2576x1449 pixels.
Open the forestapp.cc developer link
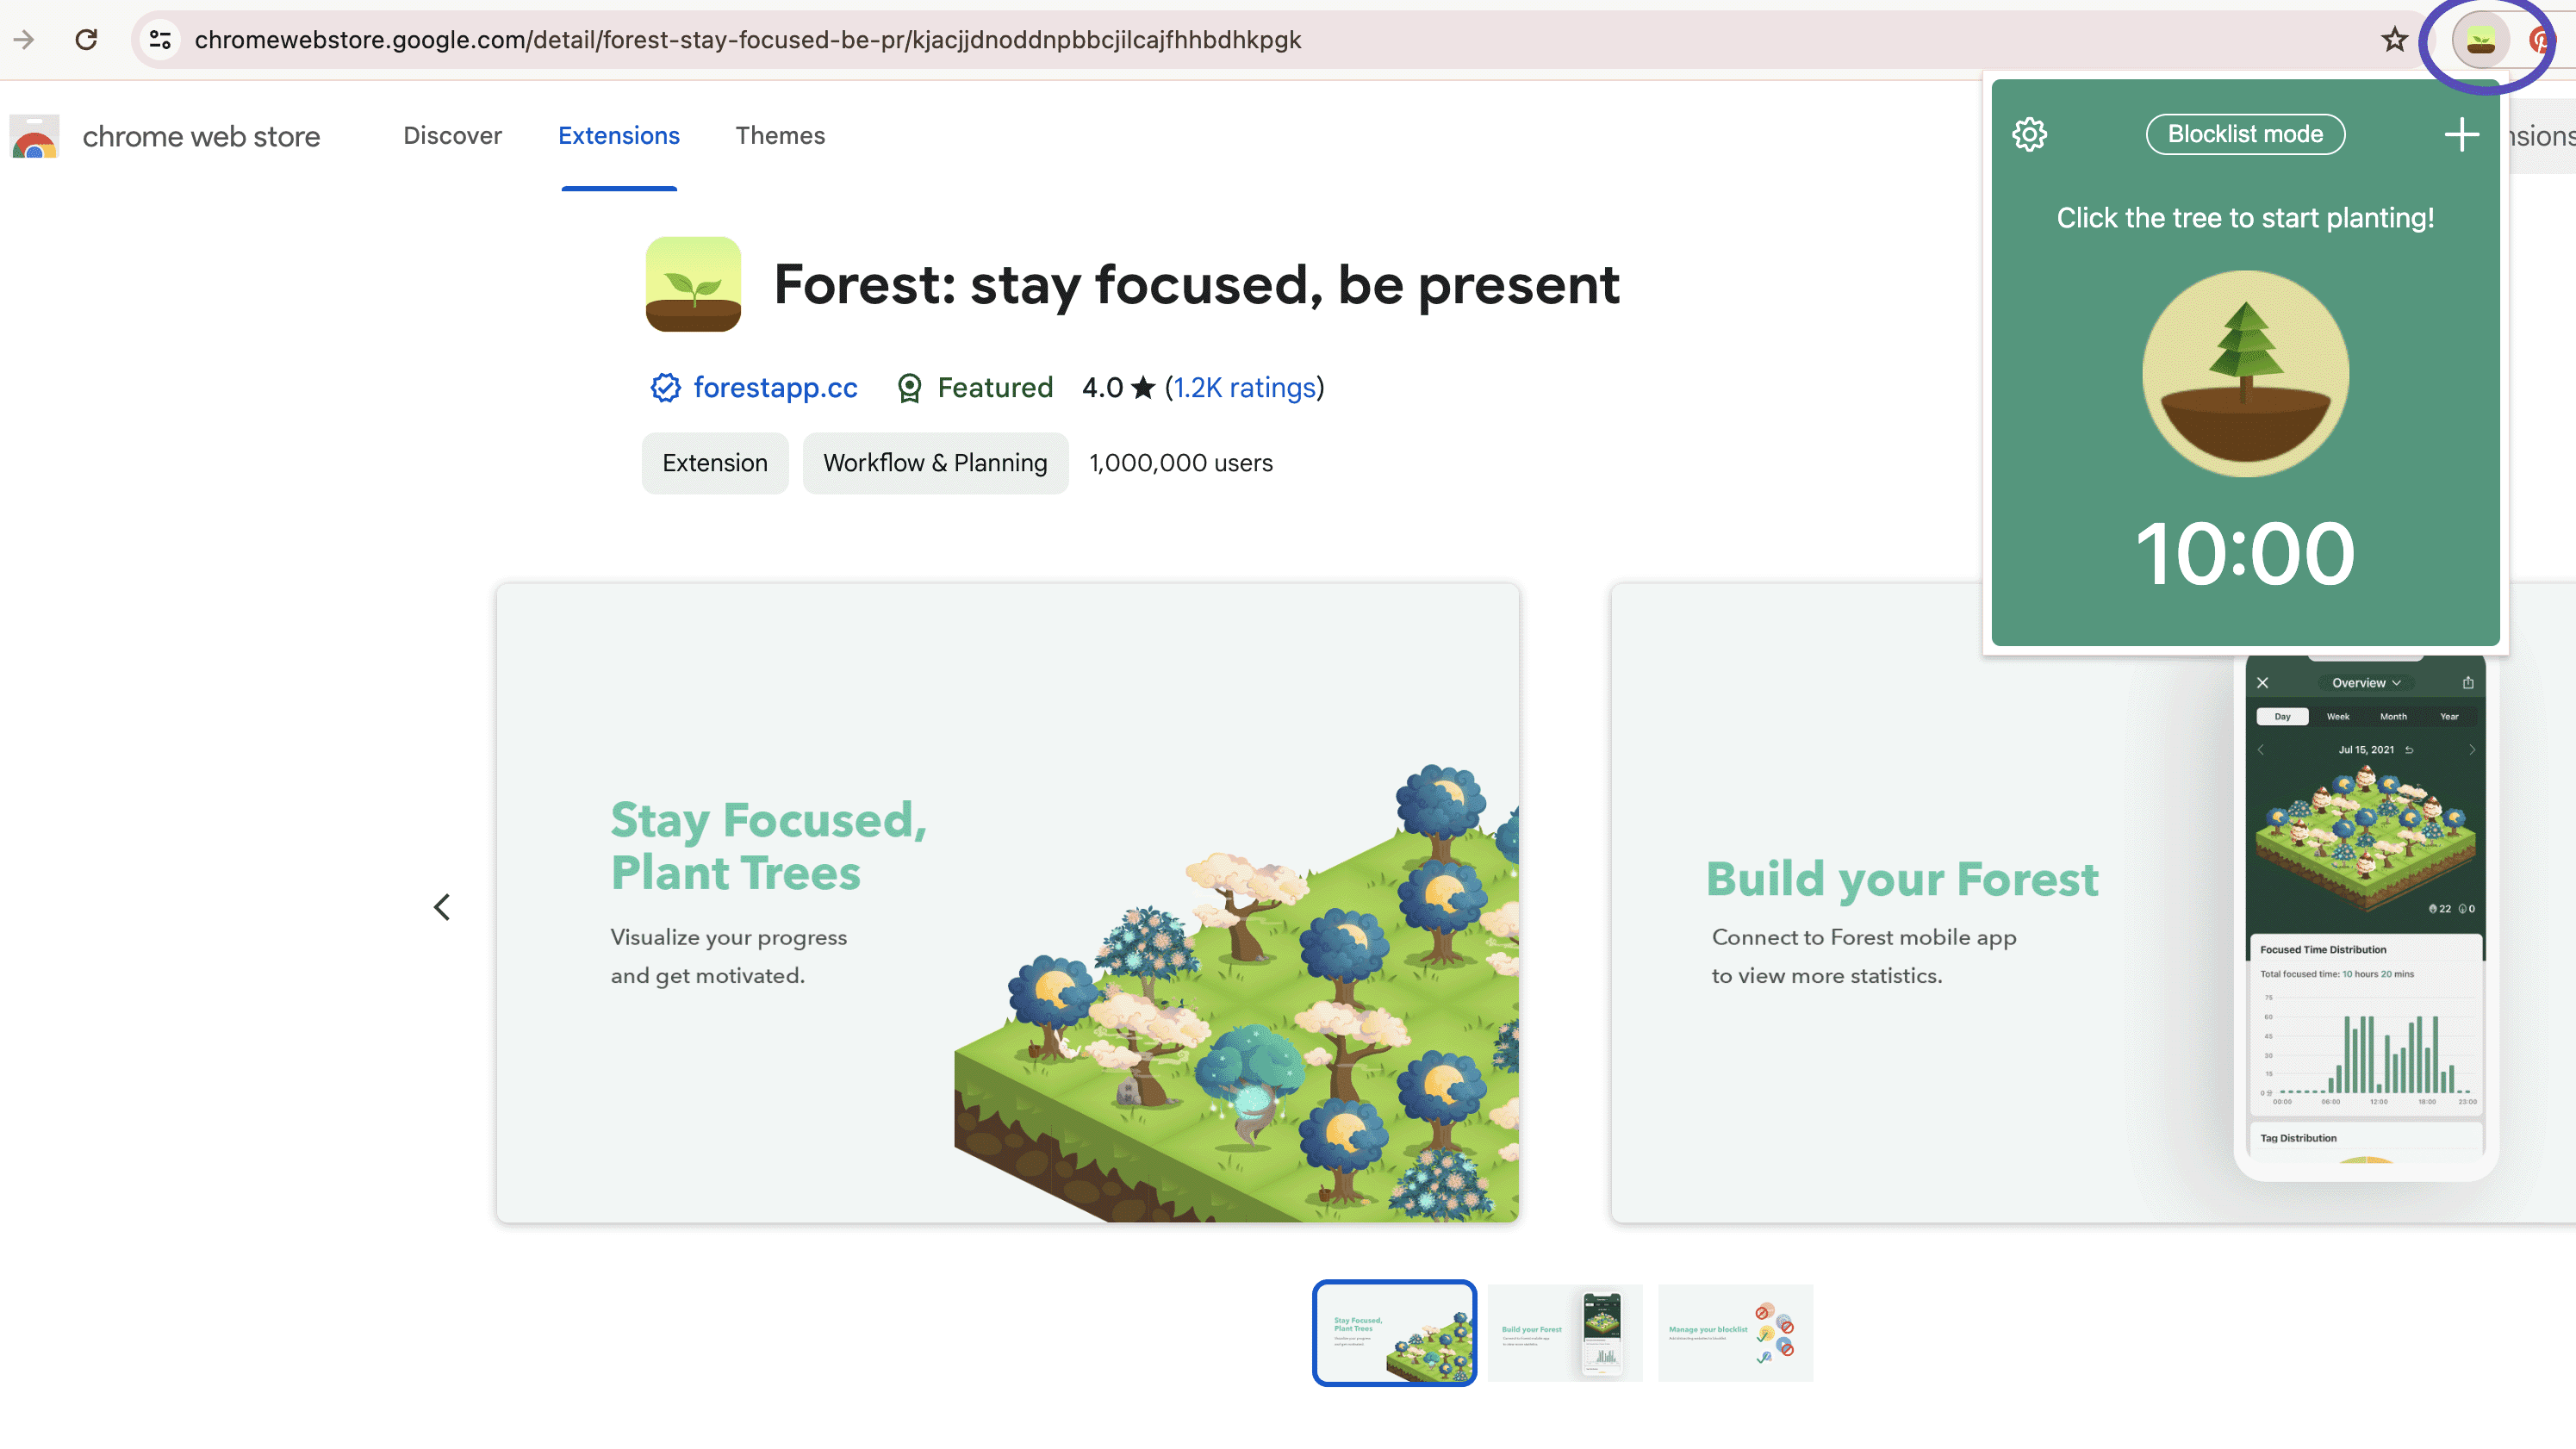click(x=775, y=387)
